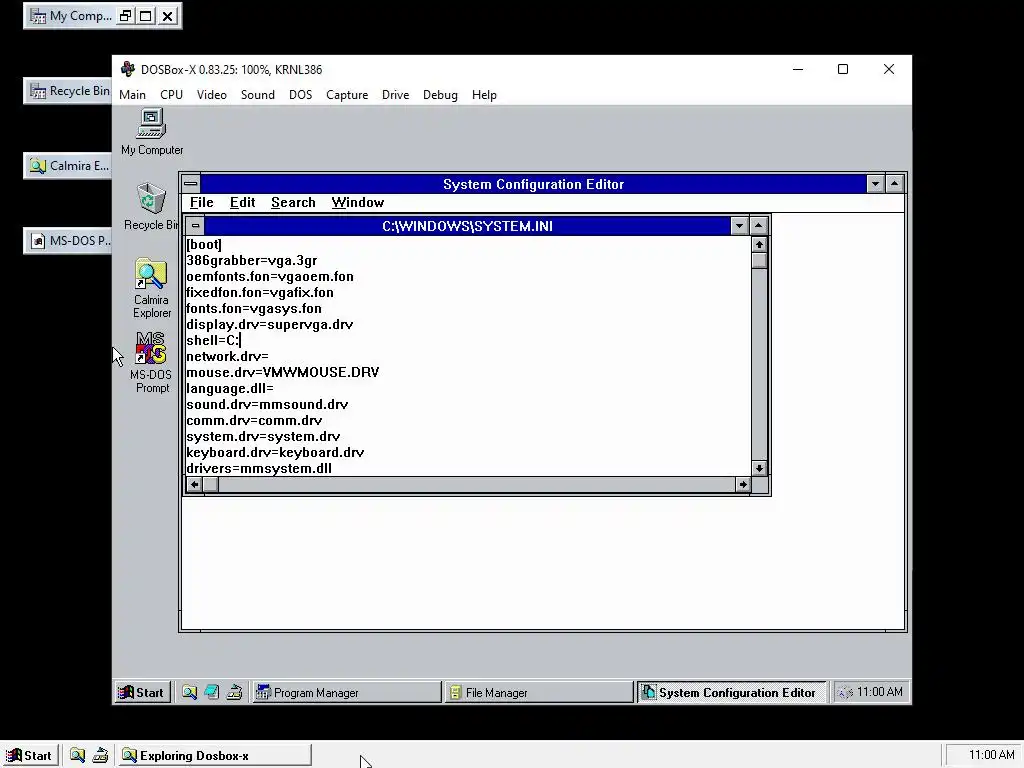Click the SYSTEM.INI horizontal scroll left arrow
Viewport: 1024px width, 768px height.
pos(194,485)
